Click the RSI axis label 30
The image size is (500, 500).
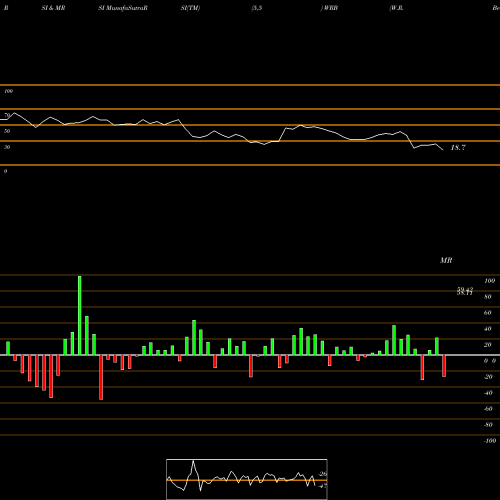[7, 147]
